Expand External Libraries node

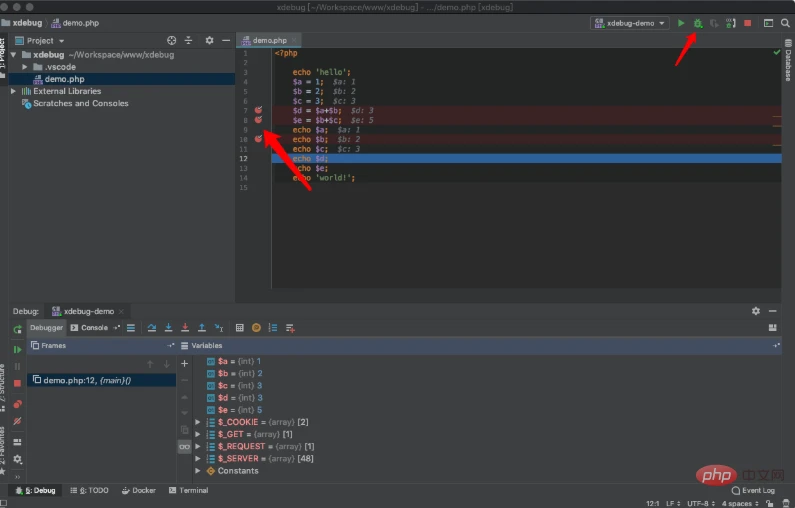[x=14, y=91]
